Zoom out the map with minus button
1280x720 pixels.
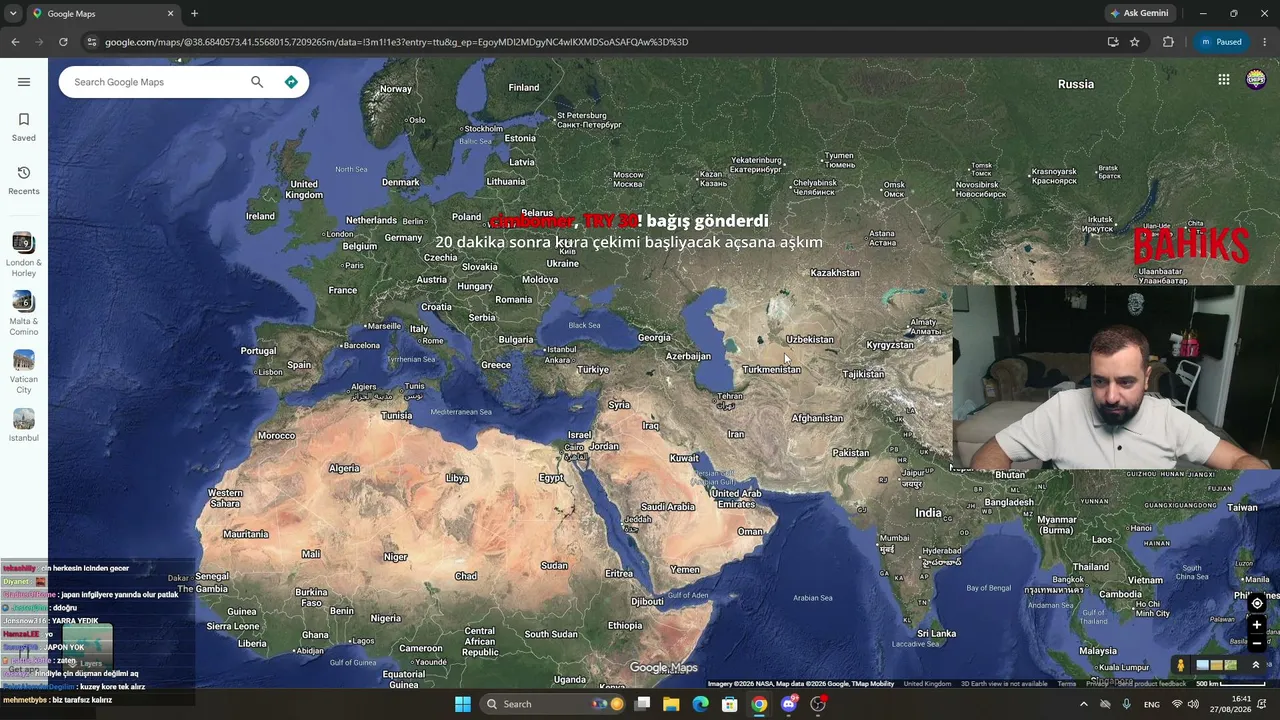coord(1257,644)
